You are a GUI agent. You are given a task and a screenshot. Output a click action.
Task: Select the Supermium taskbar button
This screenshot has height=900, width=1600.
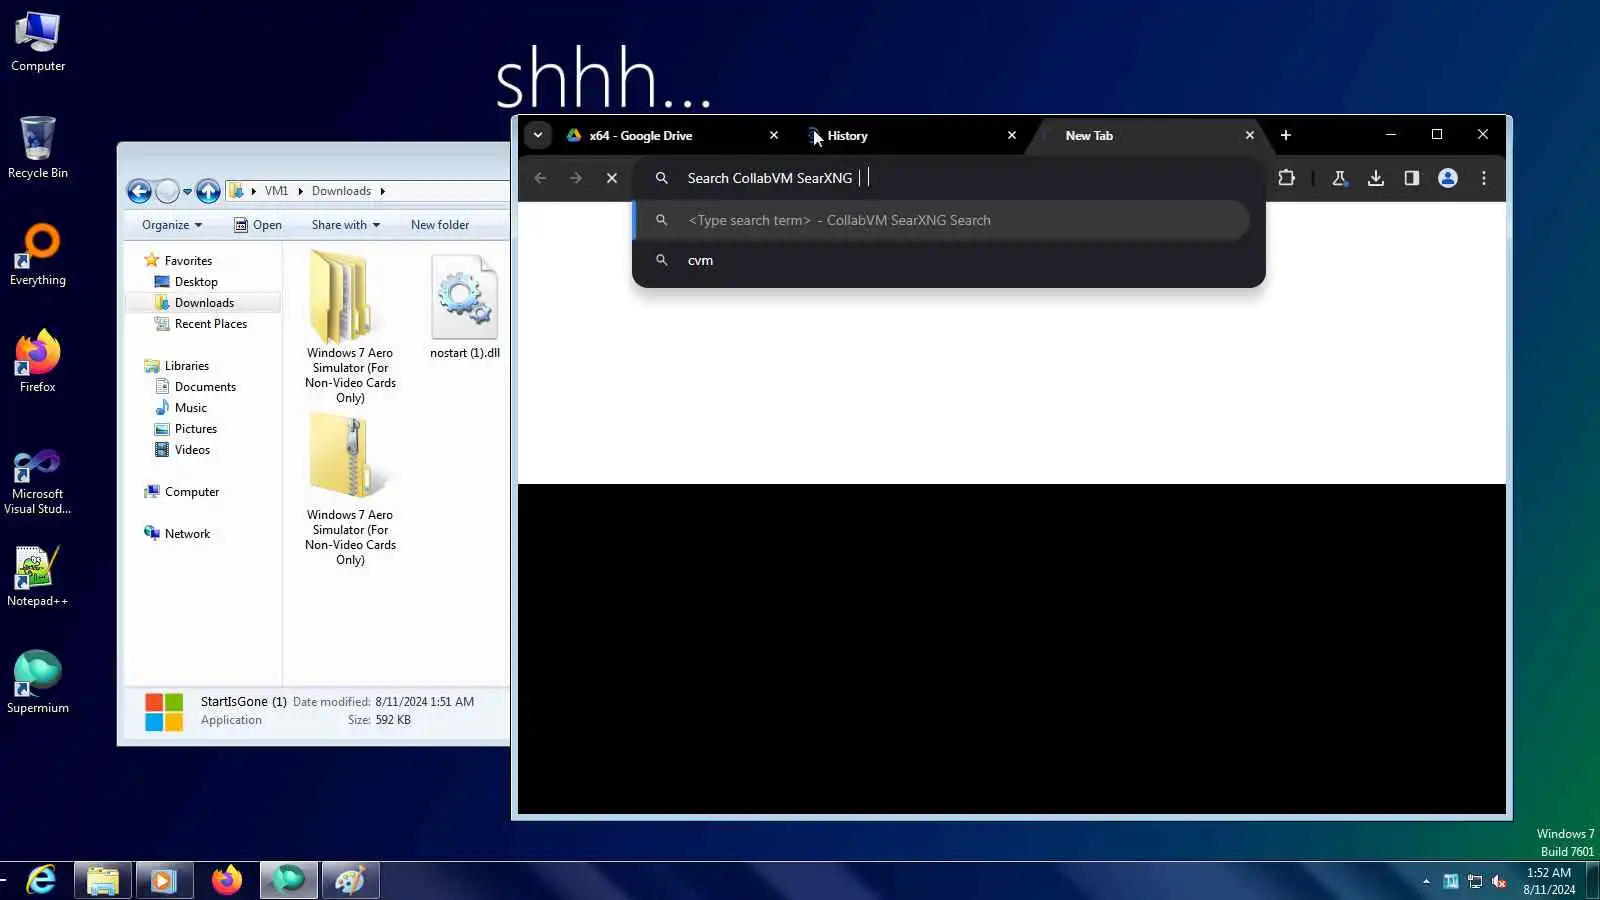(289, 880)
